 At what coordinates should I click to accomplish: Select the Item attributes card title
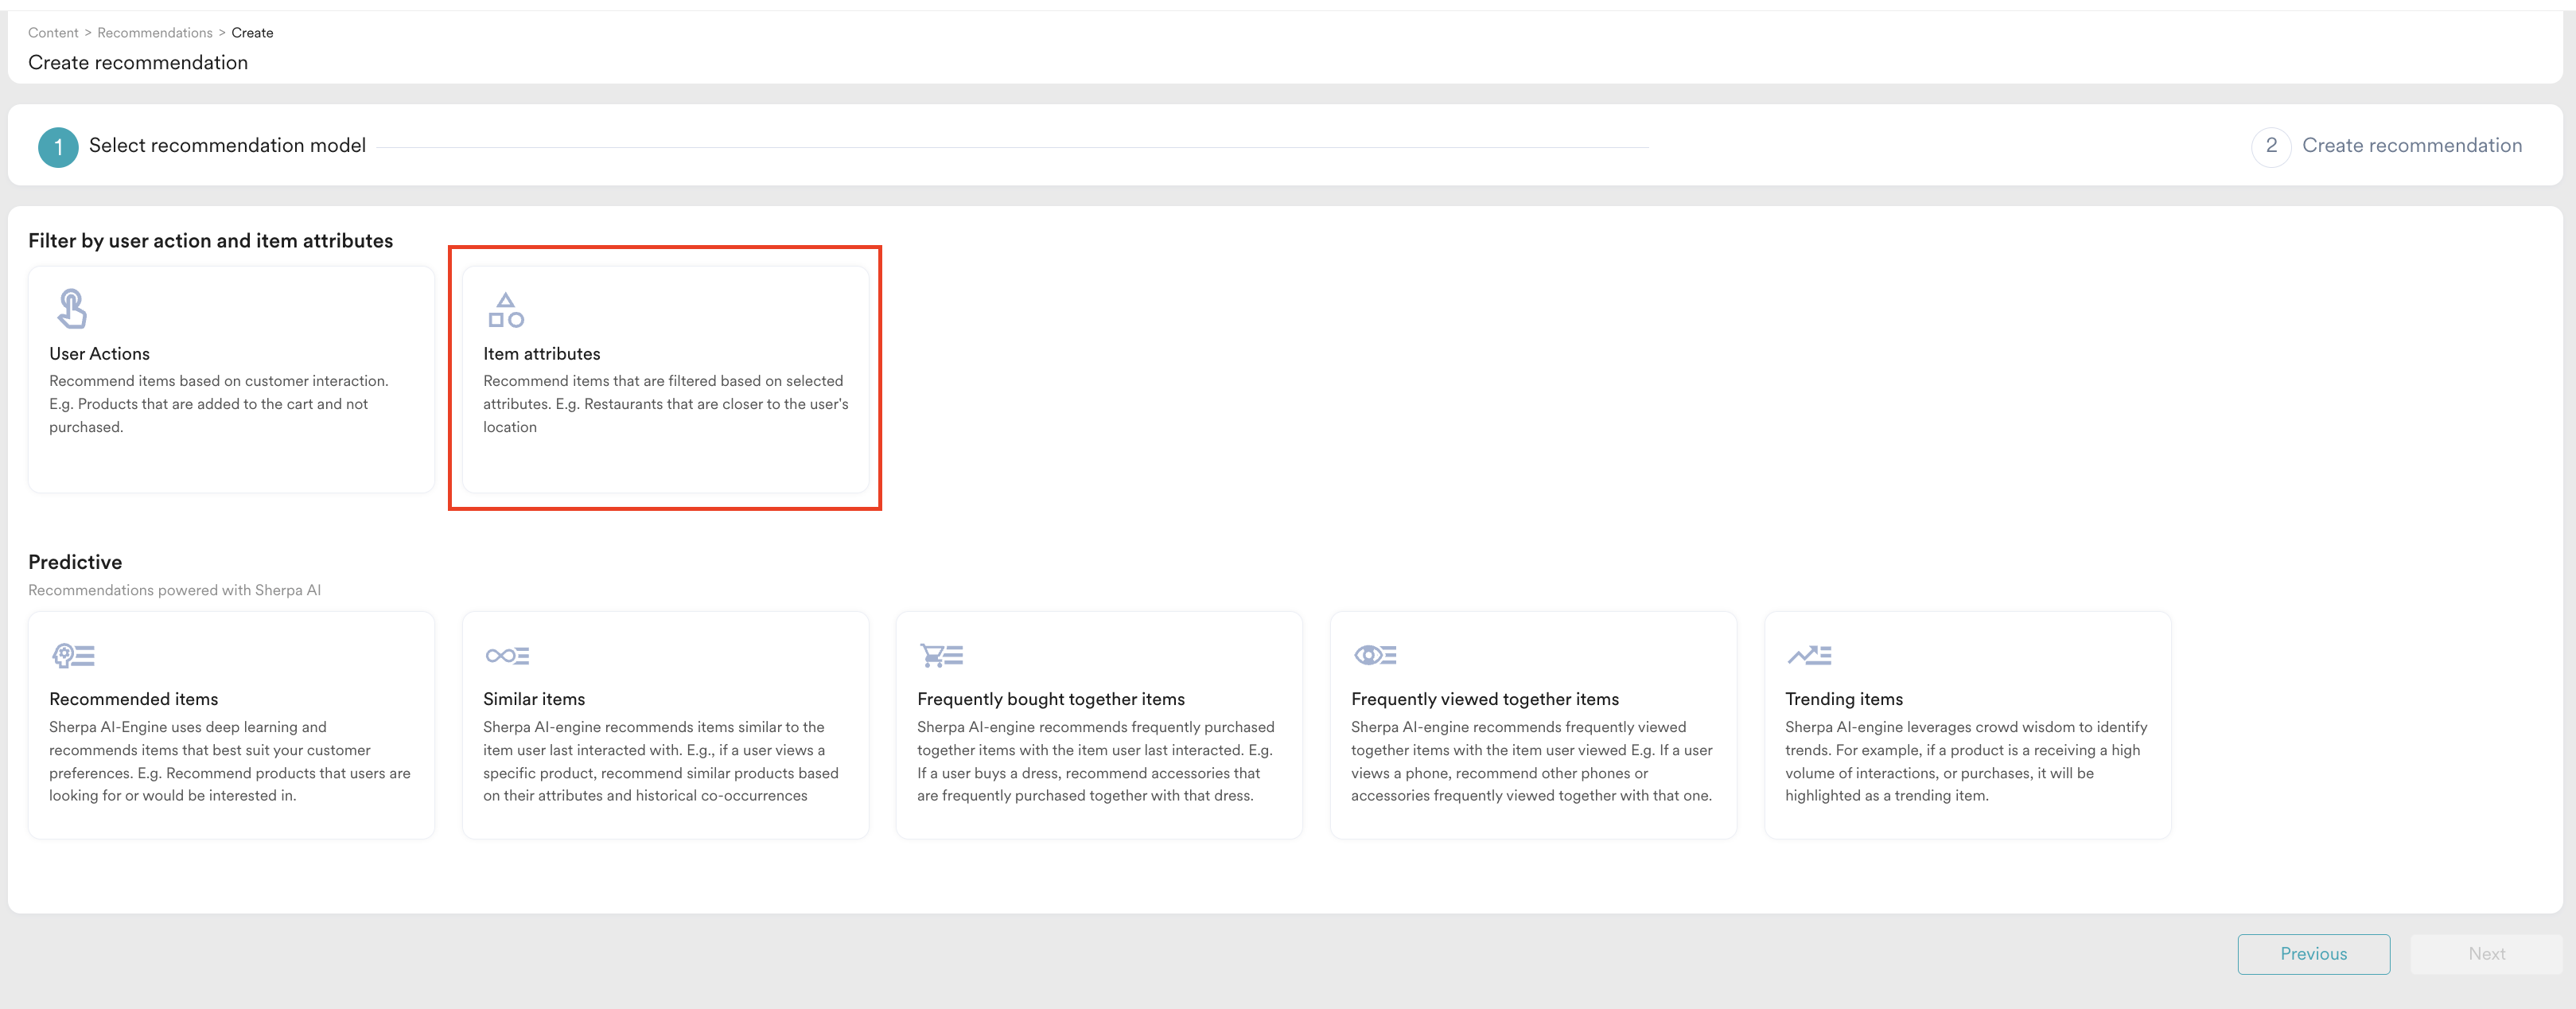pyautogui.click(x=541, y=354)
